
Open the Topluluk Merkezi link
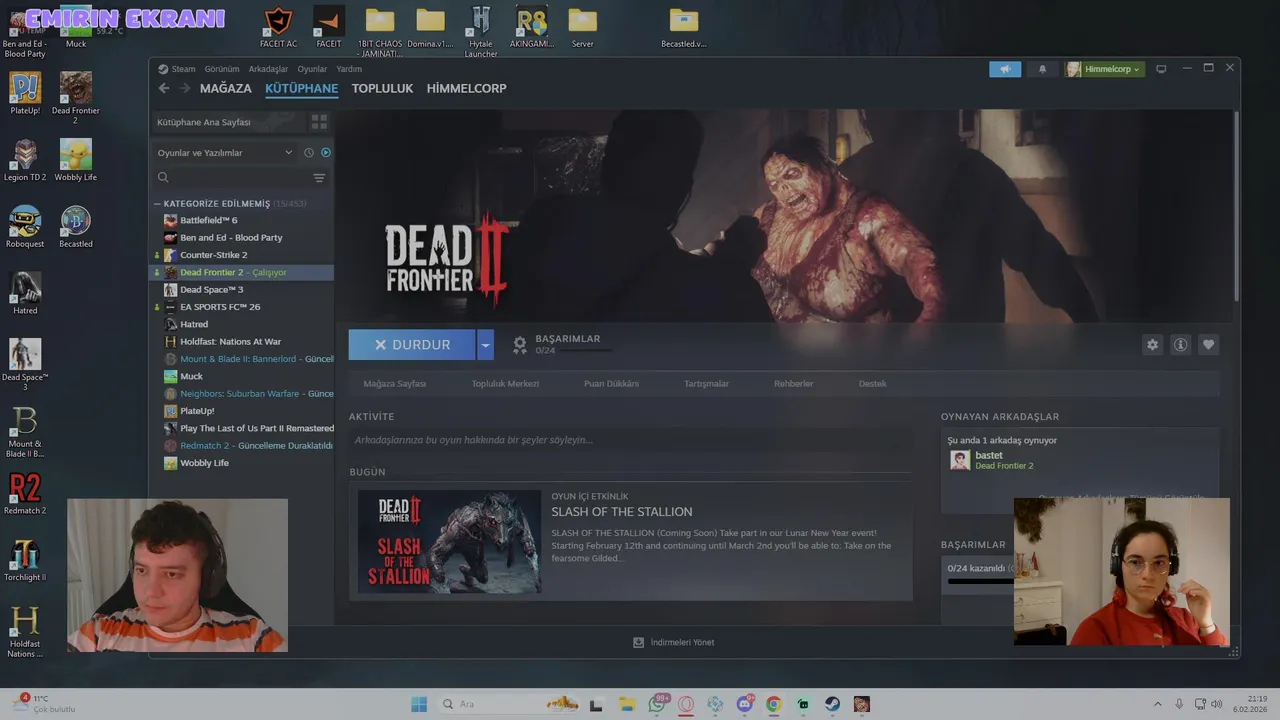point(505,384)
